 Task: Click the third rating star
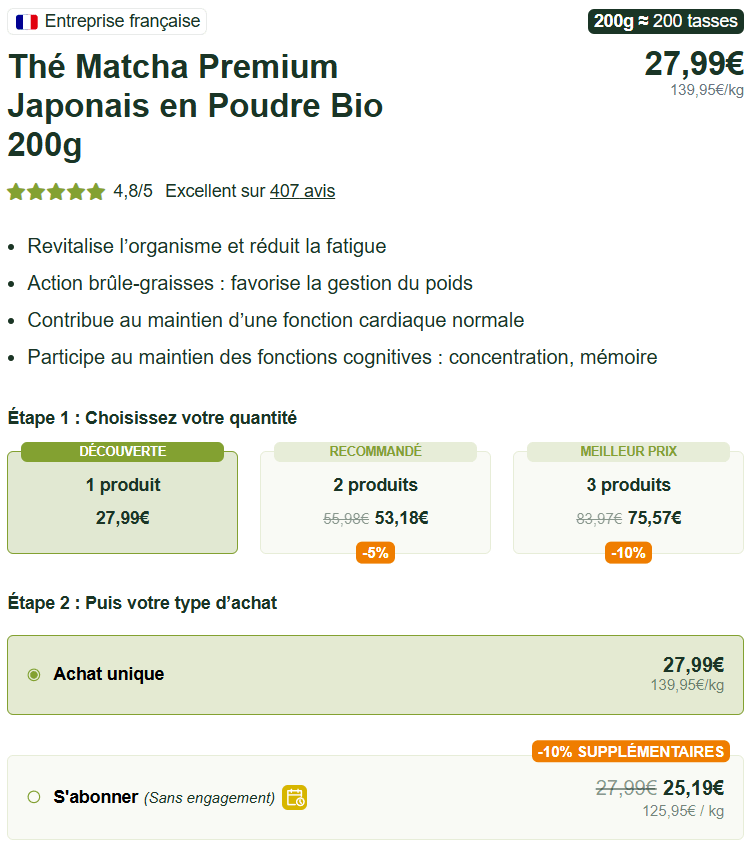click(x=56, y=191)
